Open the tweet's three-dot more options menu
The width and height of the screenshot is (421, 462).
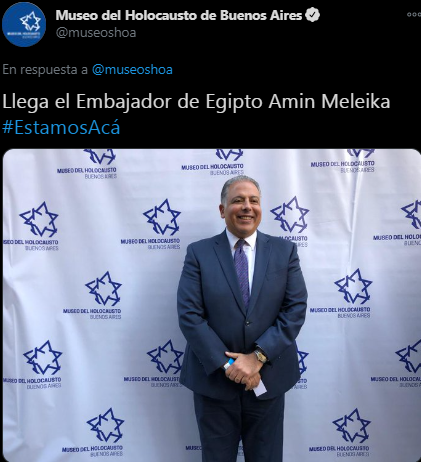pyautogui.click(x=414, y=15)
